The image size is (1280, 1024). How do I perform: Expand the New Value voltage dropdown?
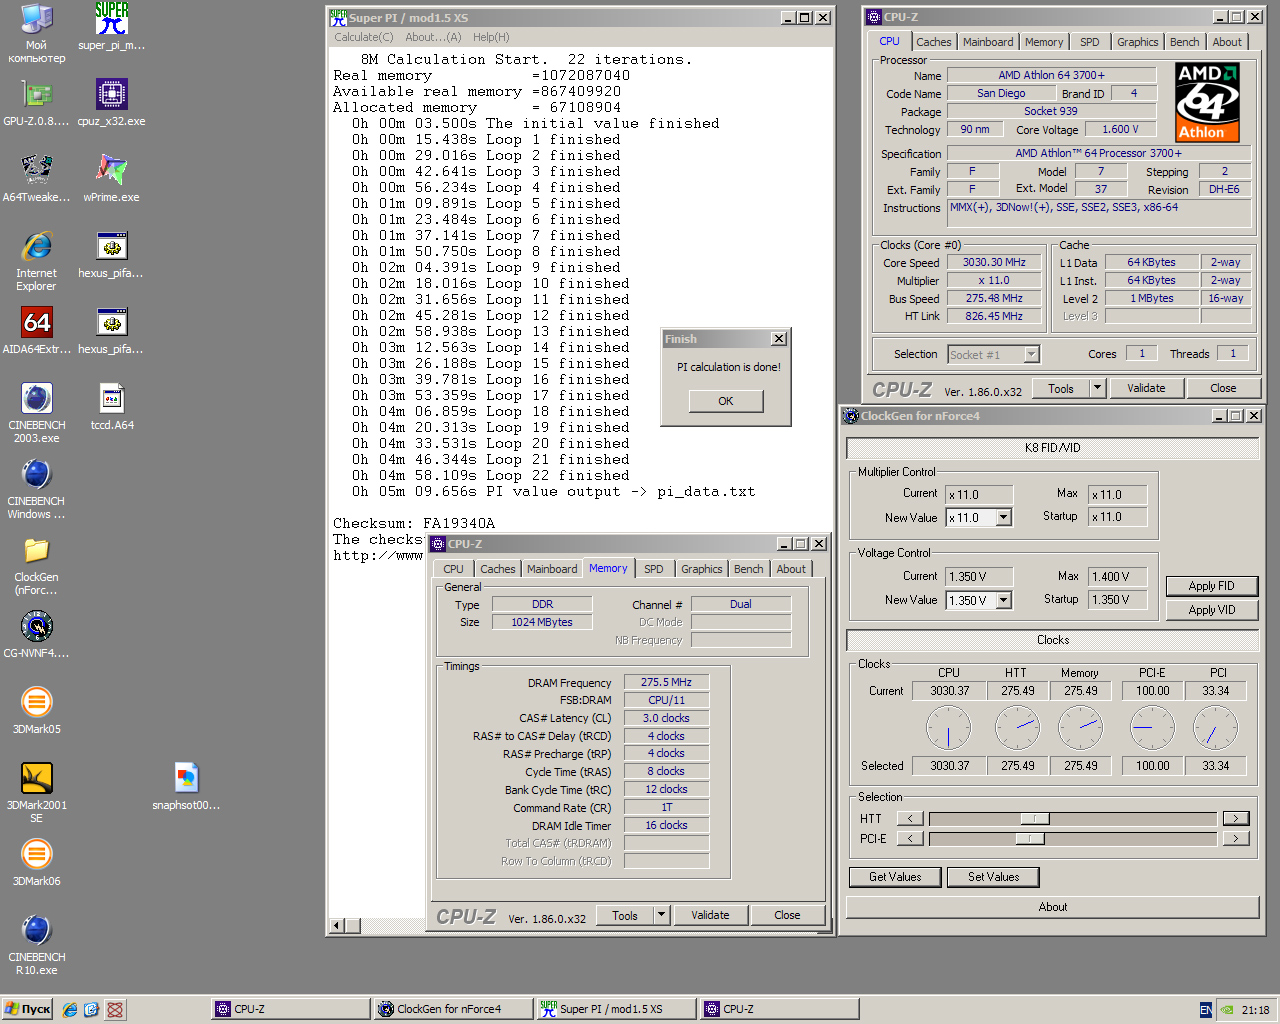(x=1004, y=601)
